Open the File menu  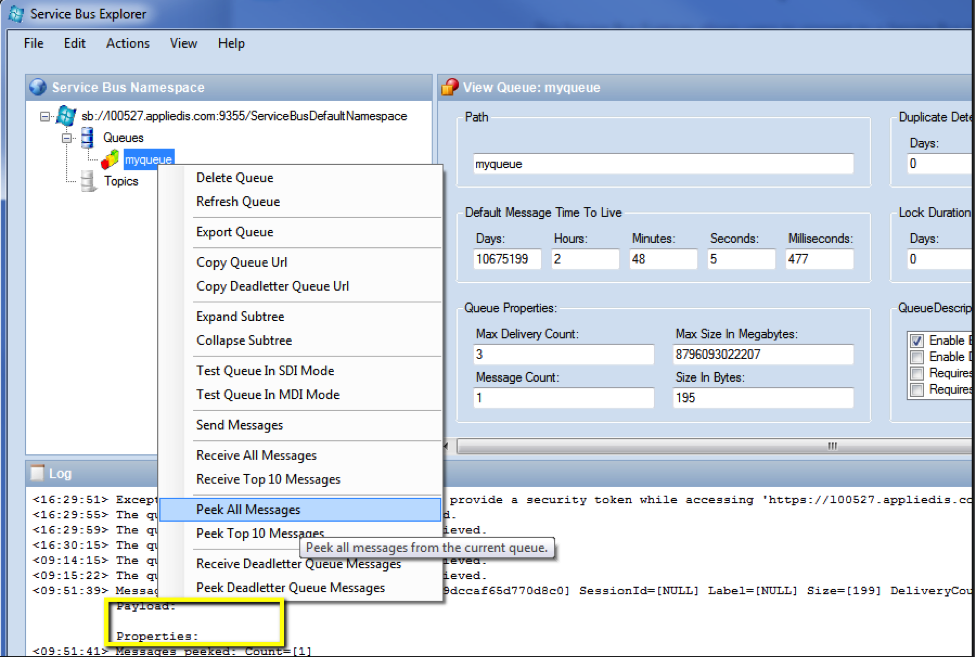coord(33,43)
